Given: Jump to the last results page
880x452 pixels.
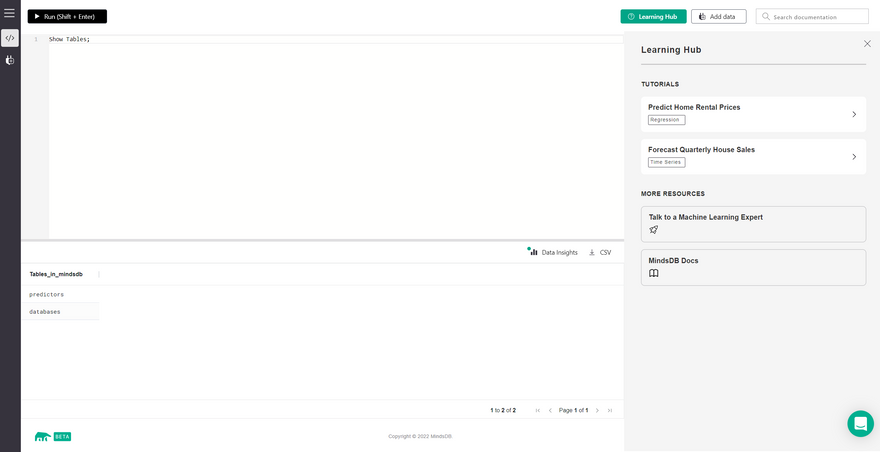Looking at the screenshot, I should [x=610, y=410].
